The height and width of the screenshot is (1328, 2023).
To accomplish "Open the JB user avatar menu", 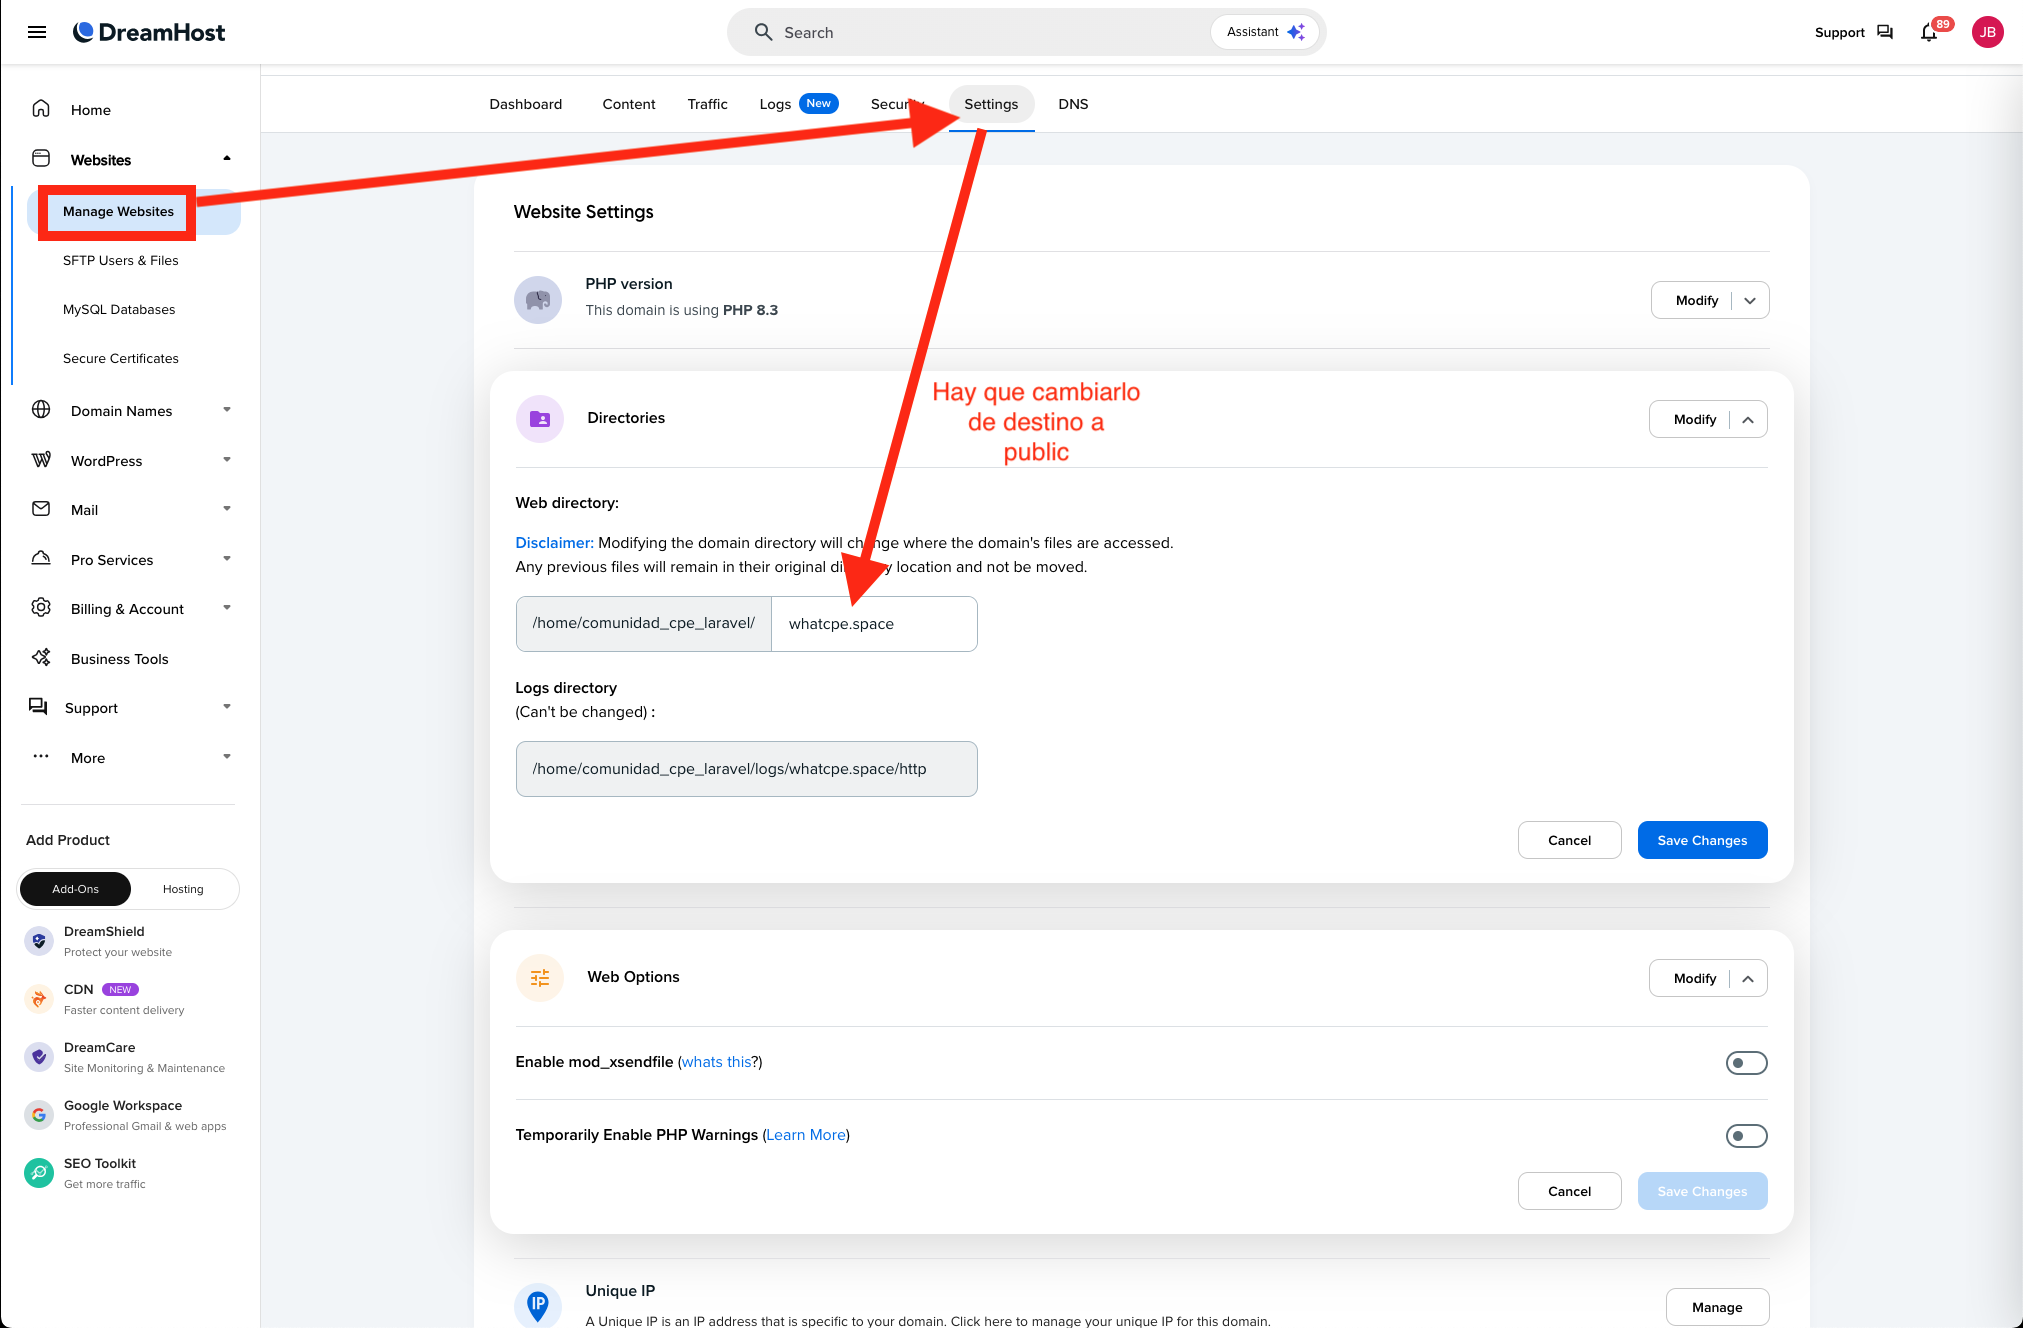I will pos(1987,32).
